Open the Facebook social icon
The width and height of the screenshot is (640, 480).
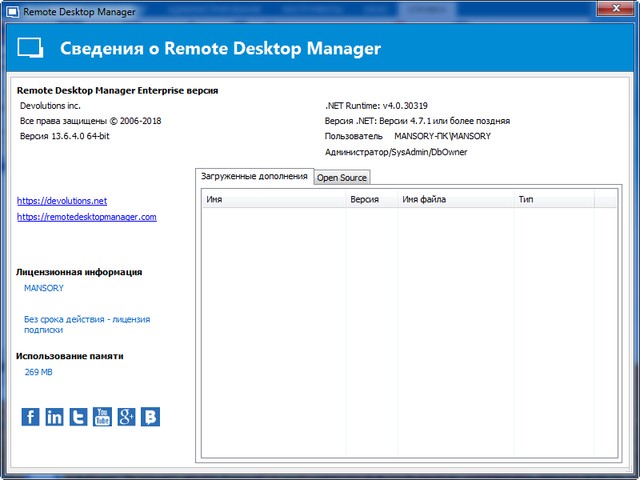point(31,417)
